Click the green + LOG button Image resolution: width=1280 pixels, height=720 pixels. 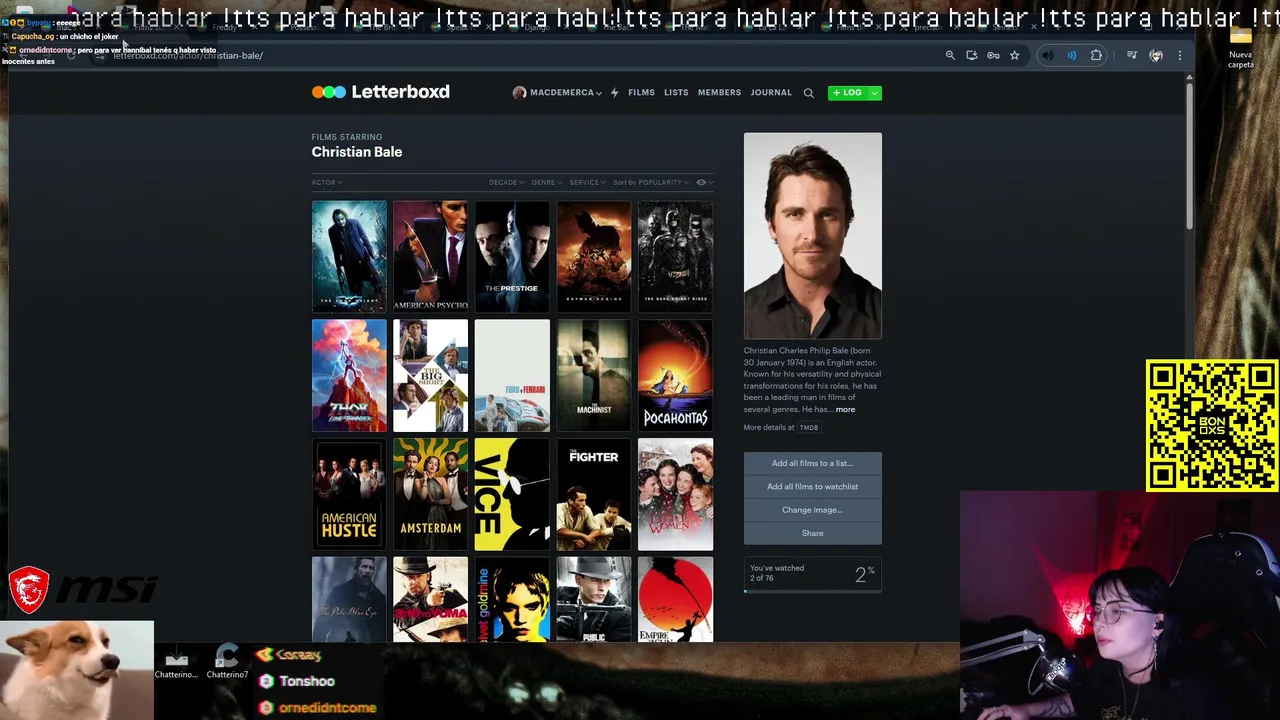[848, 93]
